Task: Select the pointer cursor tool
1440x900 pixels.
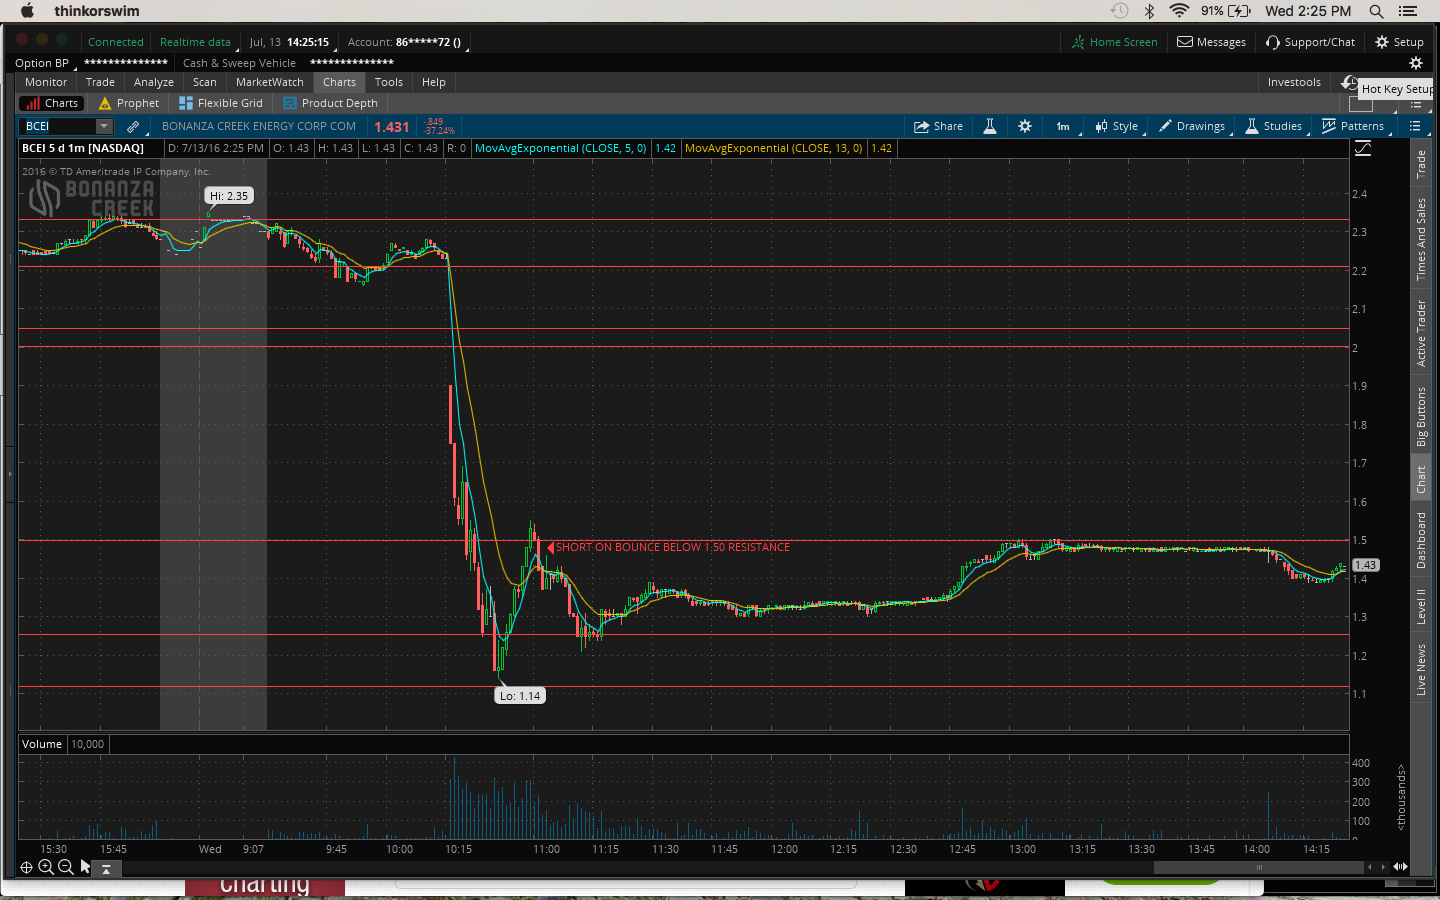Action: tap(85, 867)
